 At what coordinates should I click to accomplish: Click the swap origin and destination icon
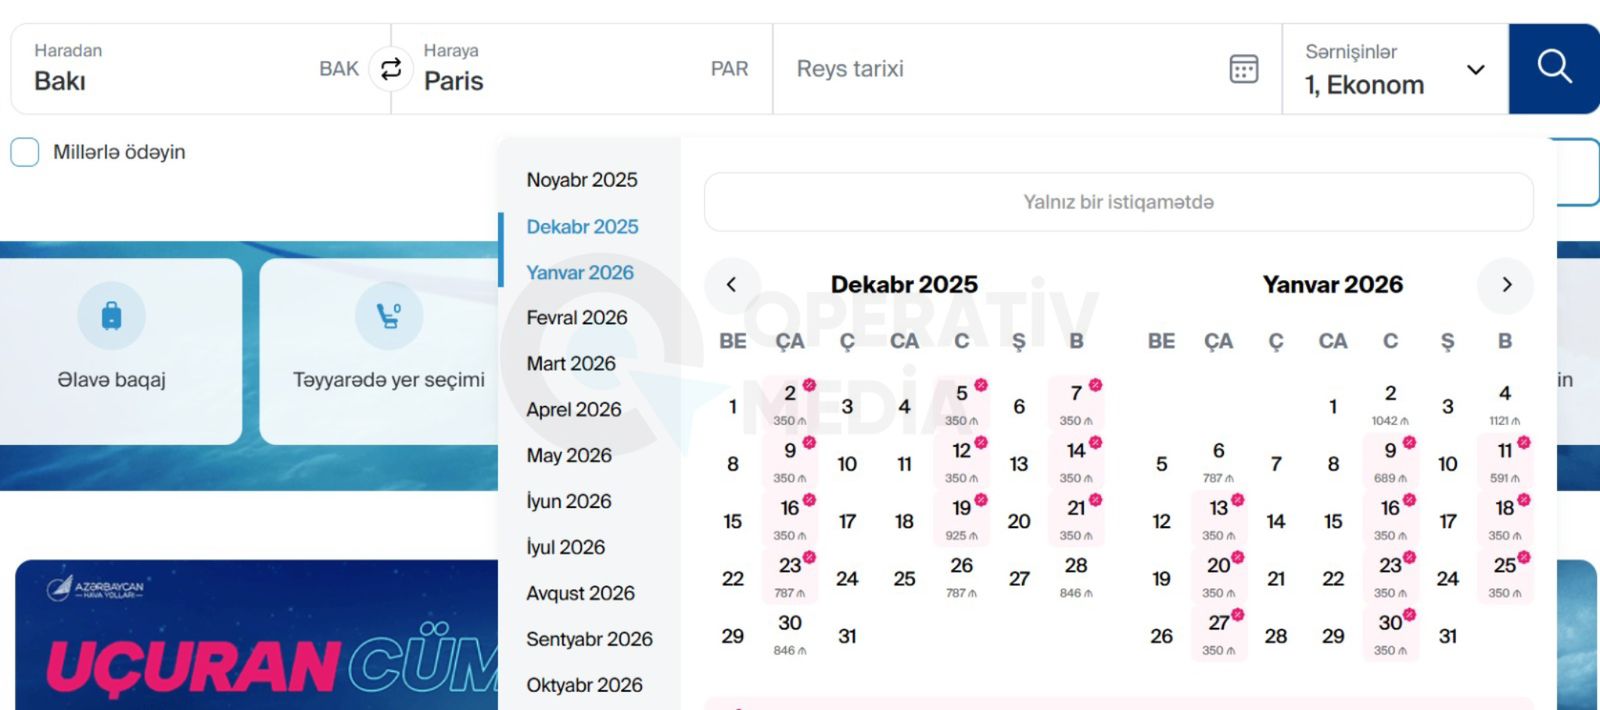point(391,68)
